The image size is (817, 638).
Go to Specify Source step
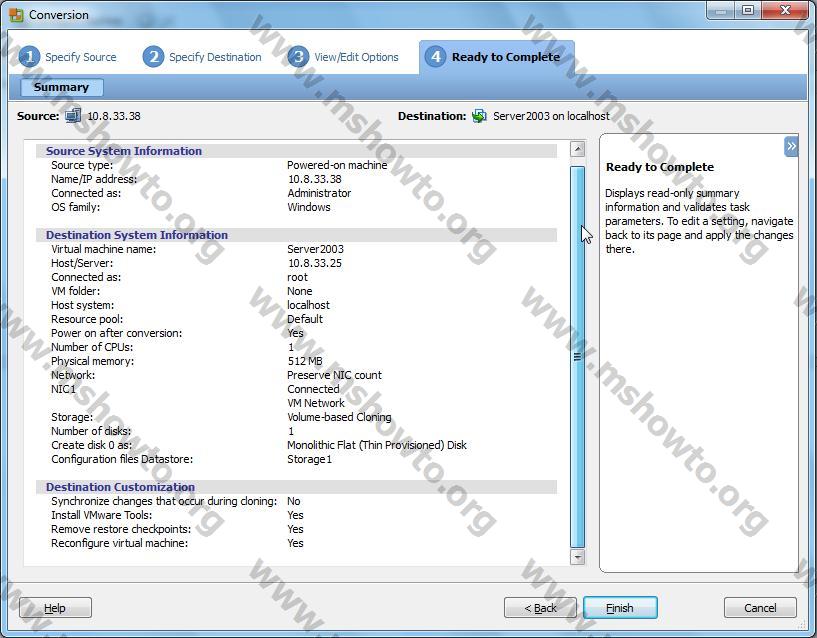point(81,57)
